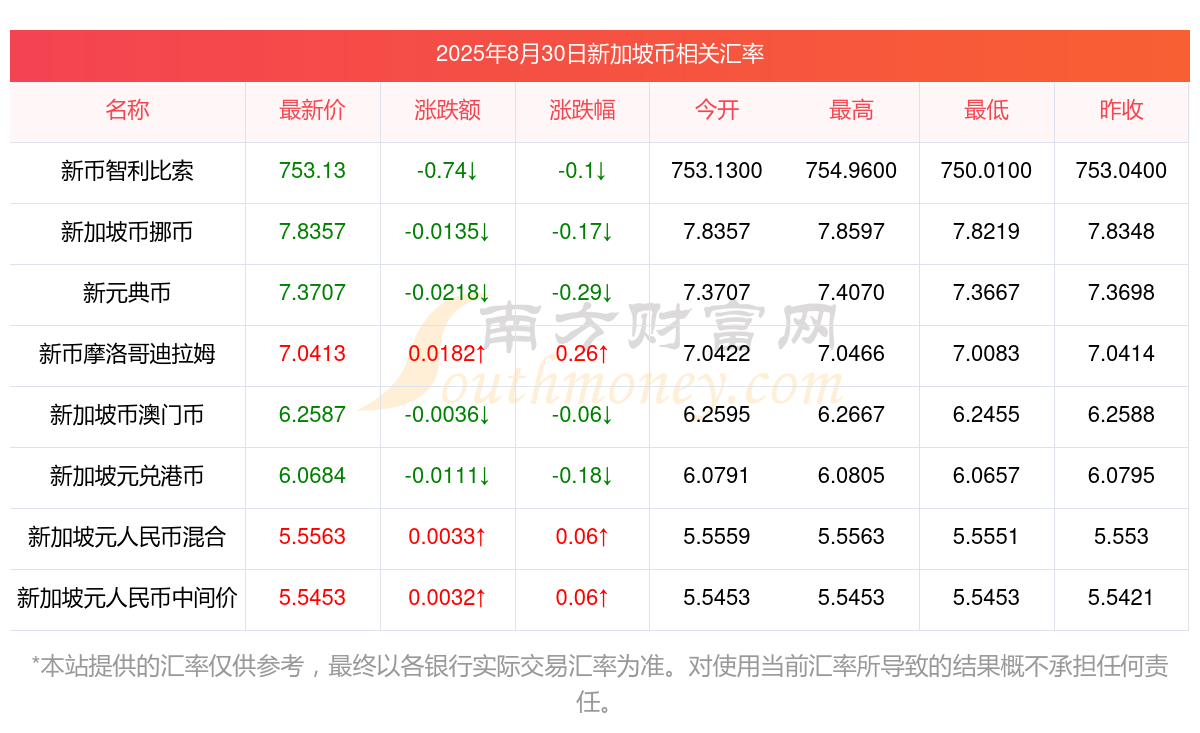Select the 涨跌幅 column header
The image size is (1200, 733).
(582, 111)
